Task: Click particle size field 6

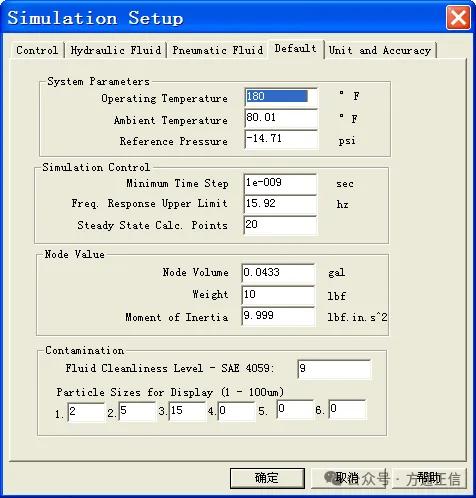Action: click(347, 409)
